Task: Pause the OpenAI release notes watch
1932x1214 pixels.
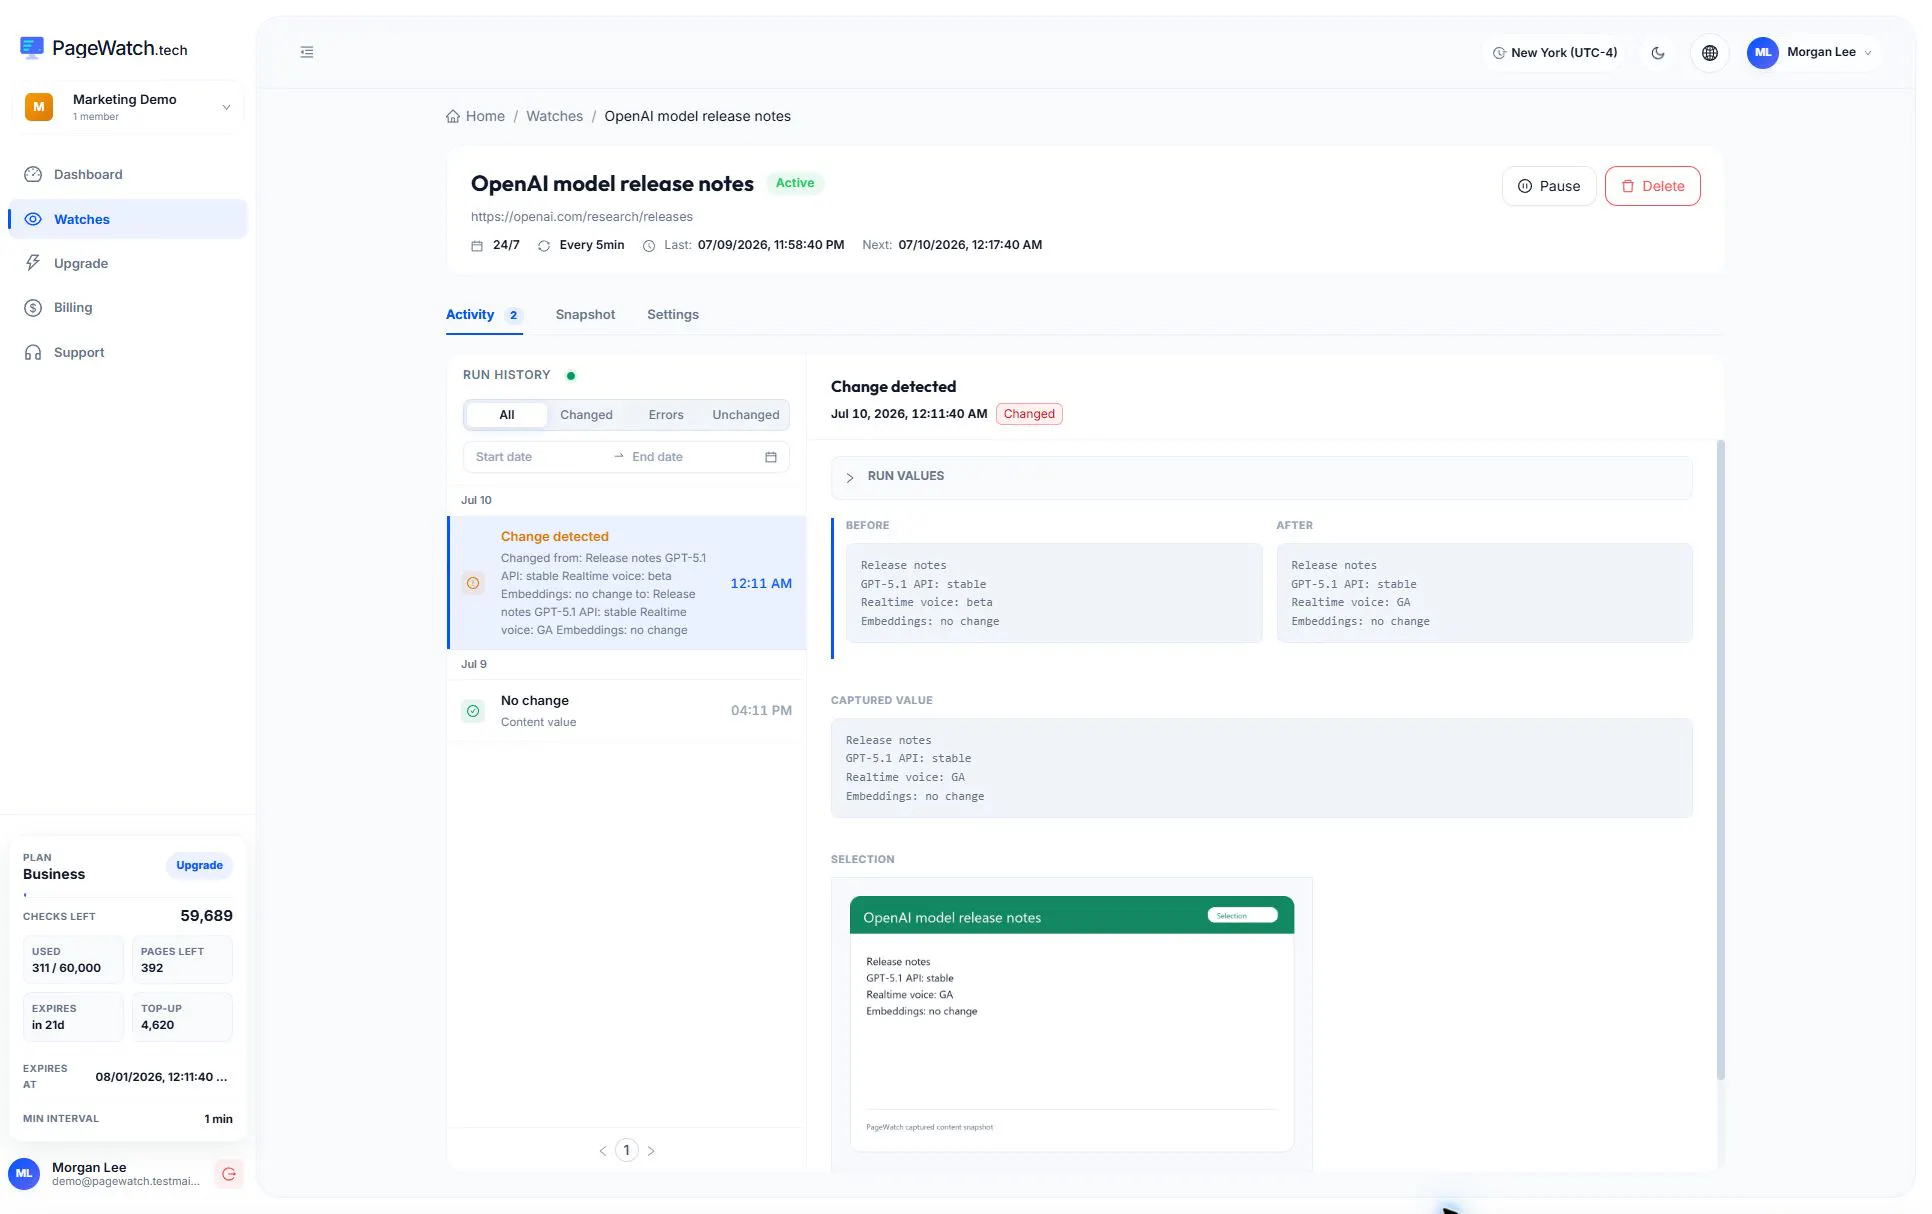Action: pyautogui.click(x=1548, y=186)
